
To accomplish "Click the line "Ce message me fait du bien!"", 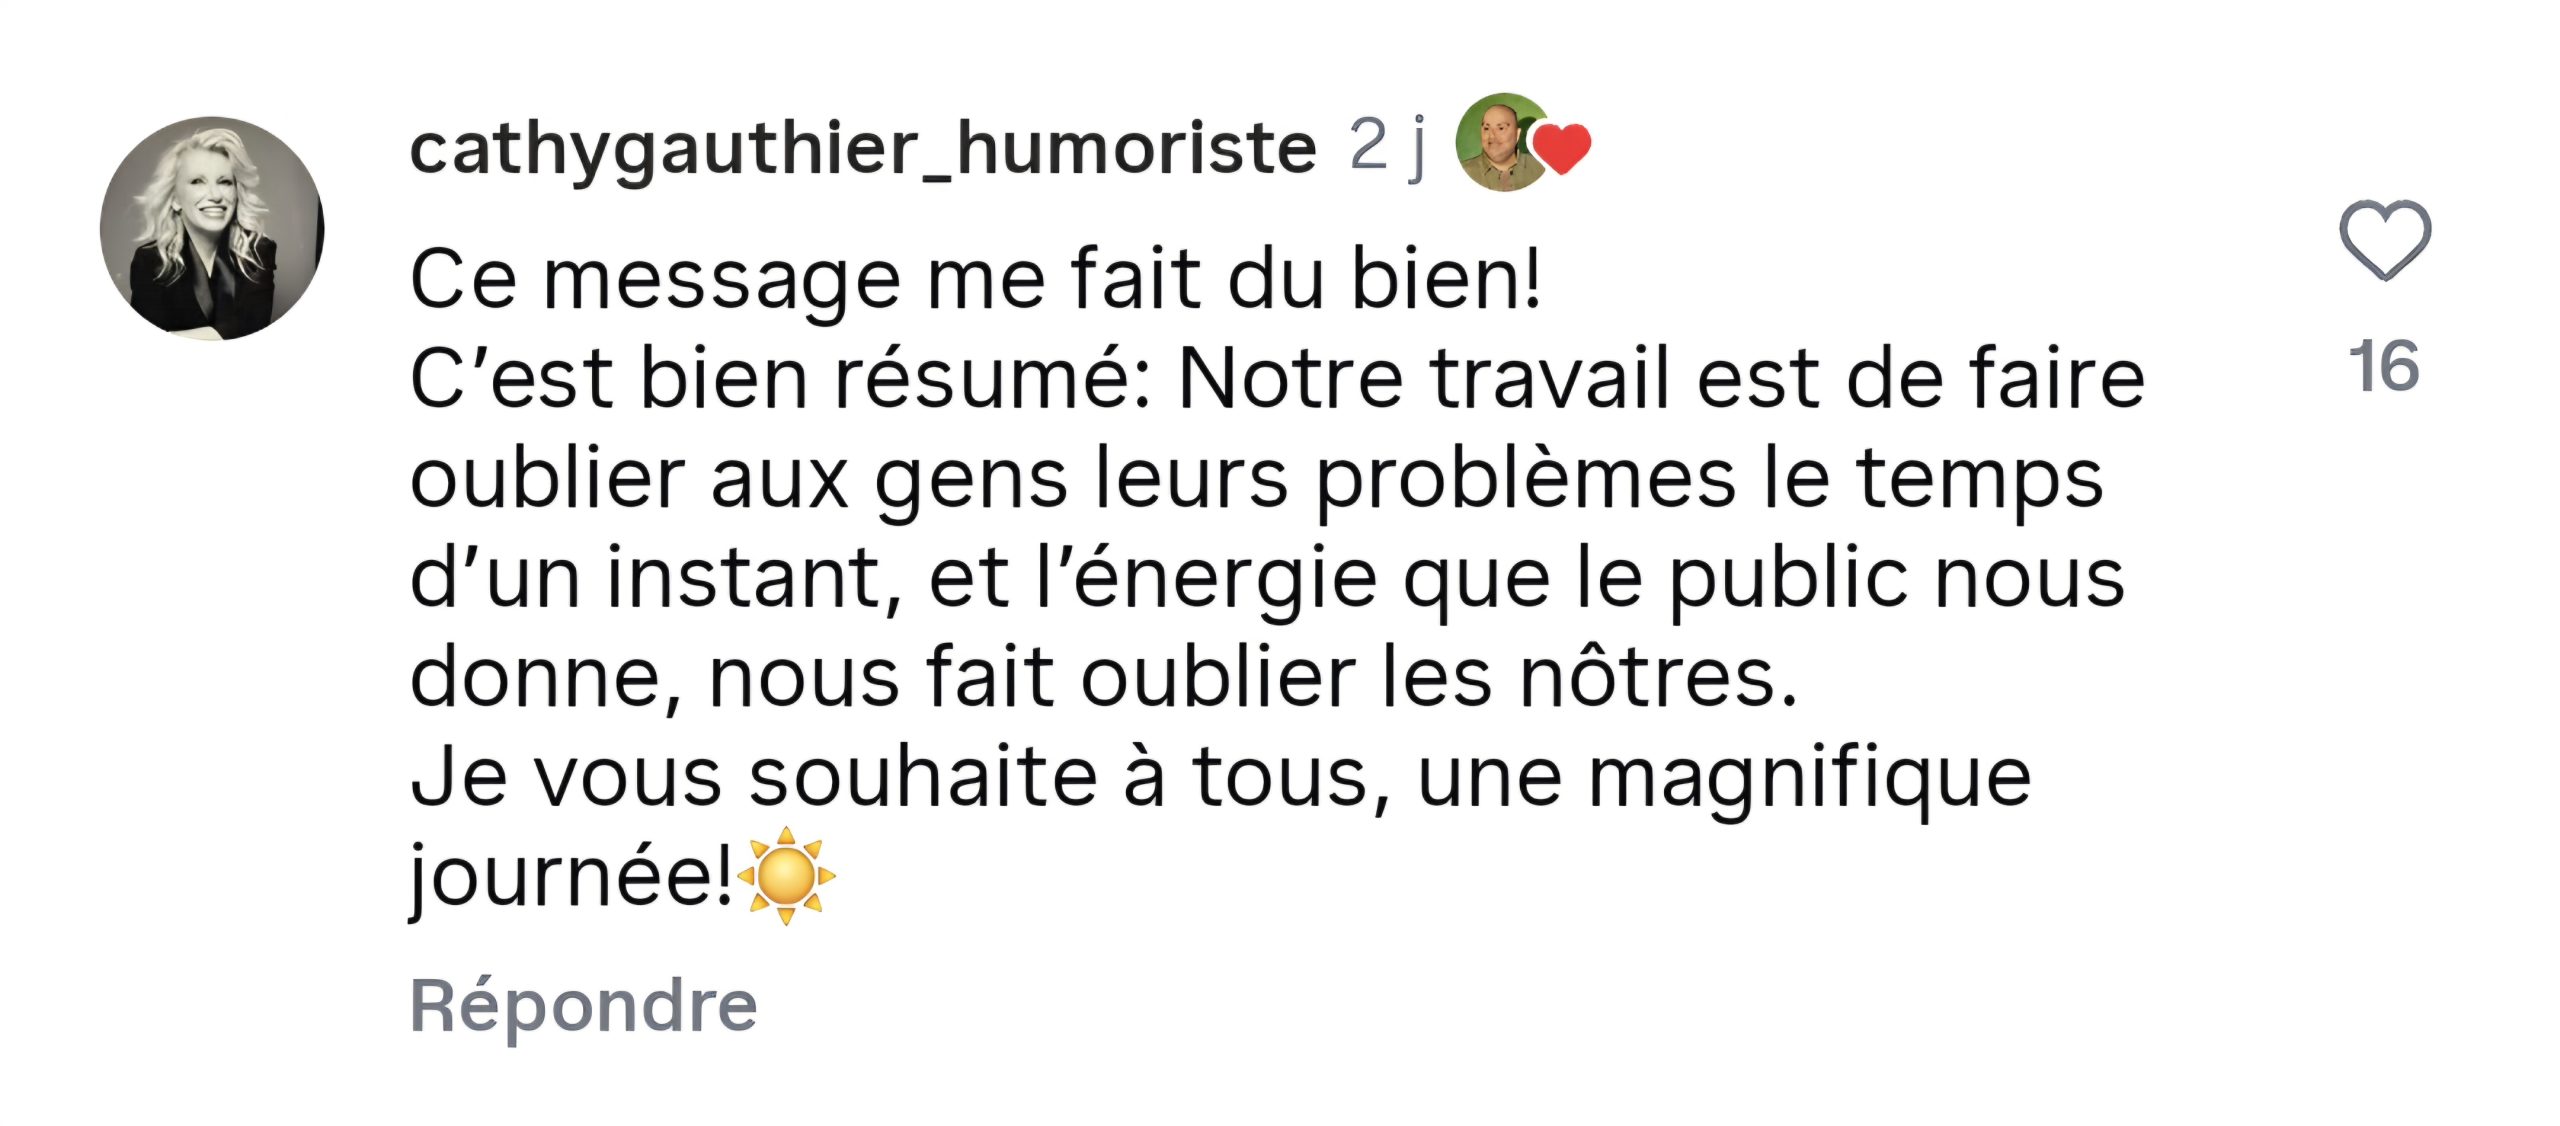I will point(975,280).
